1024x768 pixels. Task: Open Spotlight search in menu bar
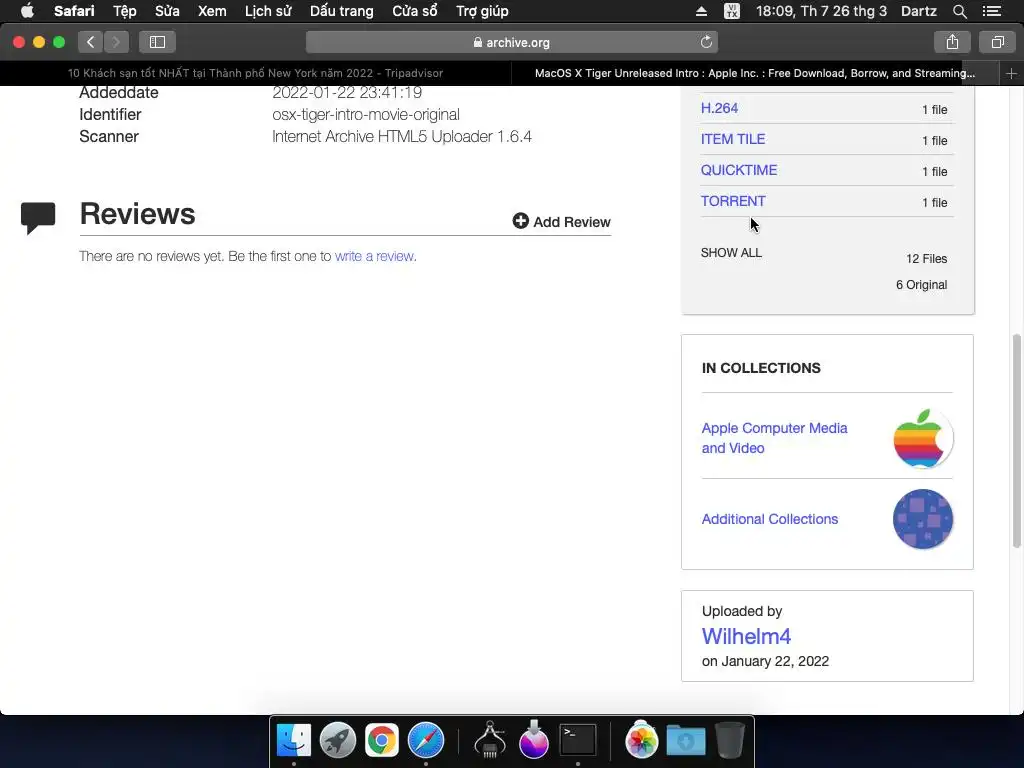pos(959,11)
